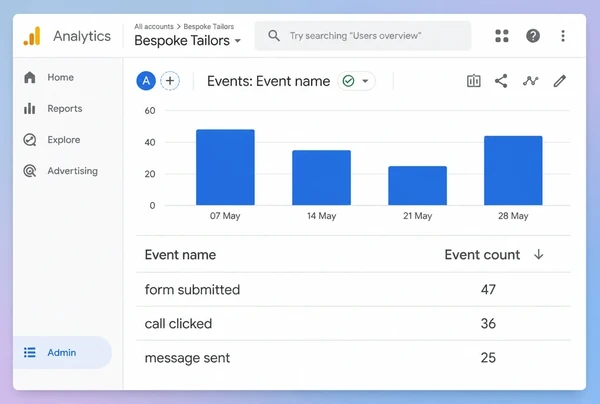600x404 pixels.
Task: Click the All accounts breadcrumb link
Action: [154, 26]
